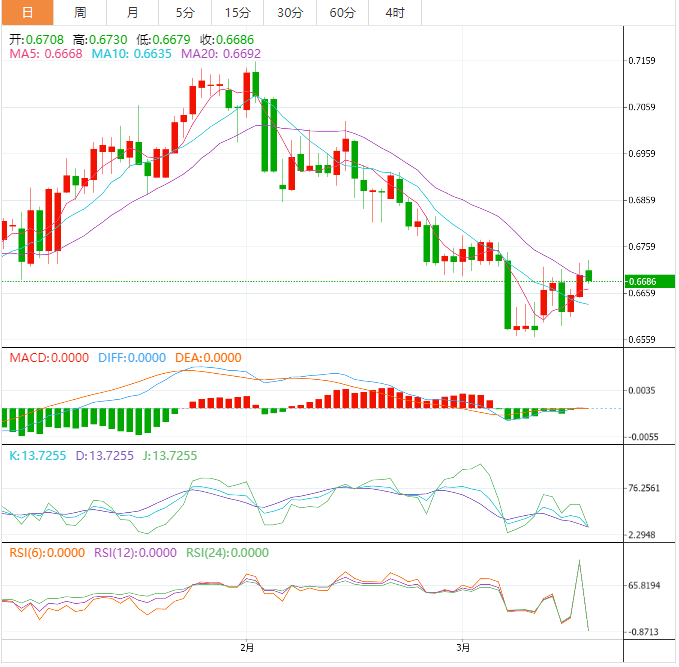Click the J:13.7255 indicator label

[x=170, y=456]
